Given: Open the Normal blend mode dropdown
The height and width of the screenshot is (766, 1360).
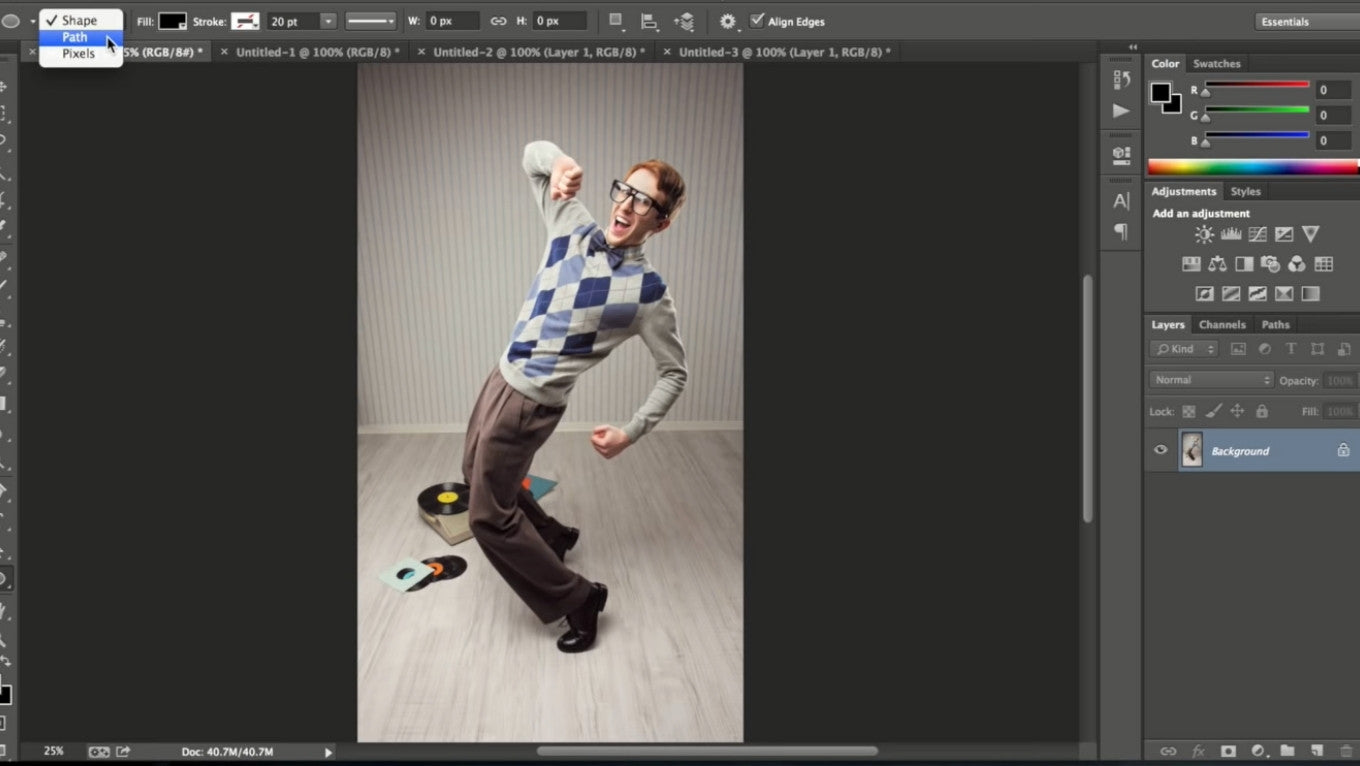Looking at the screenshot, I should point(1212,380).
